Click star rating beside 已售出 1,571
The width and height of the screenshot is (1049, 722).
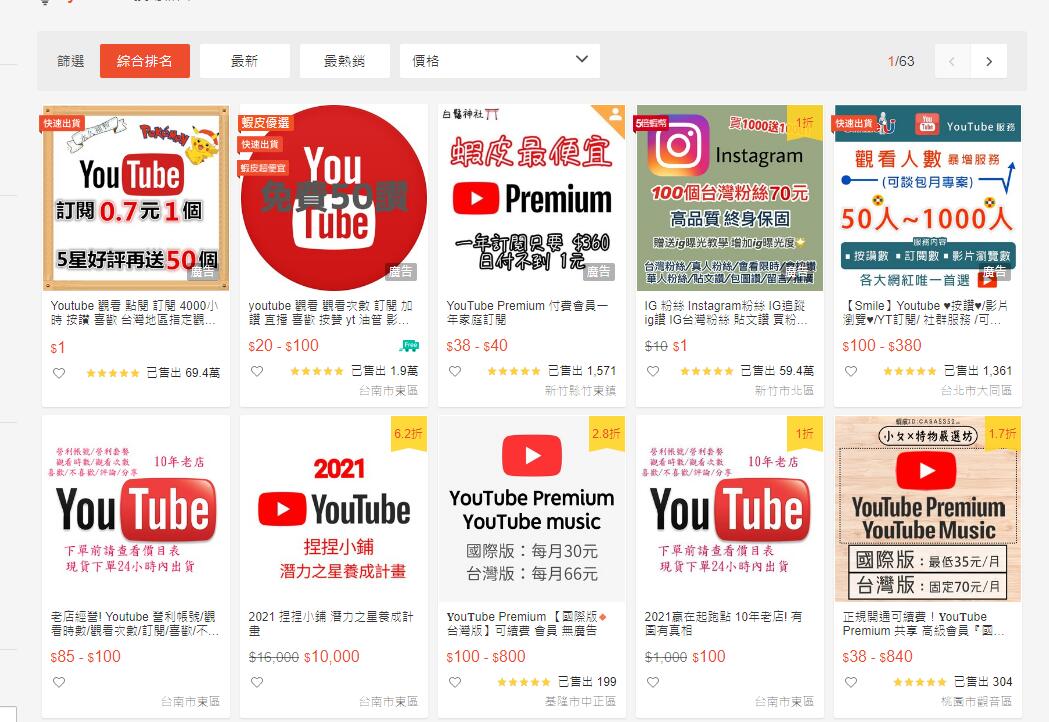[514, 371]
